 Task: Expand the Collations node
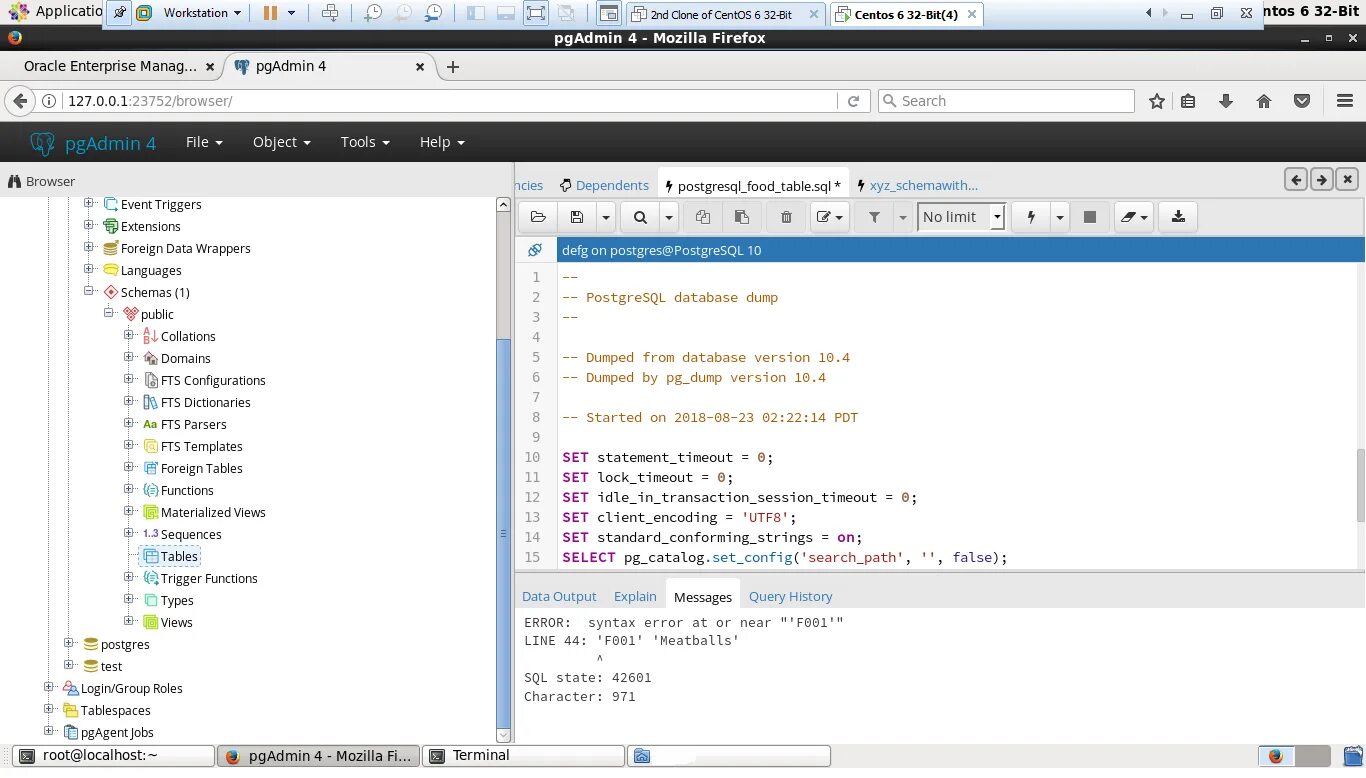pos(129,335)
